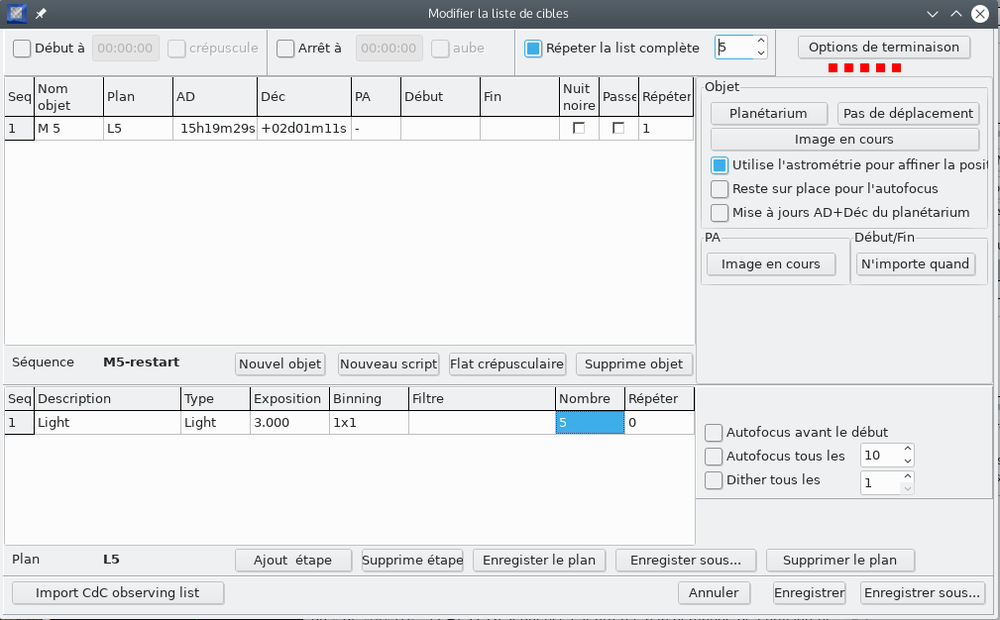
Task: Select Pas de déplacement button
Action: (x=908, y=114)
